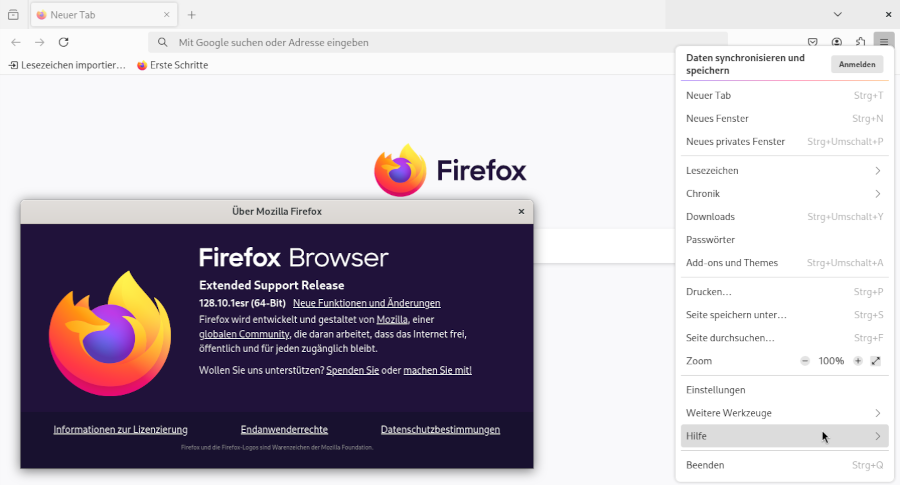
Task: Reset zoom via 100% value
Action: tap(831, 361)
